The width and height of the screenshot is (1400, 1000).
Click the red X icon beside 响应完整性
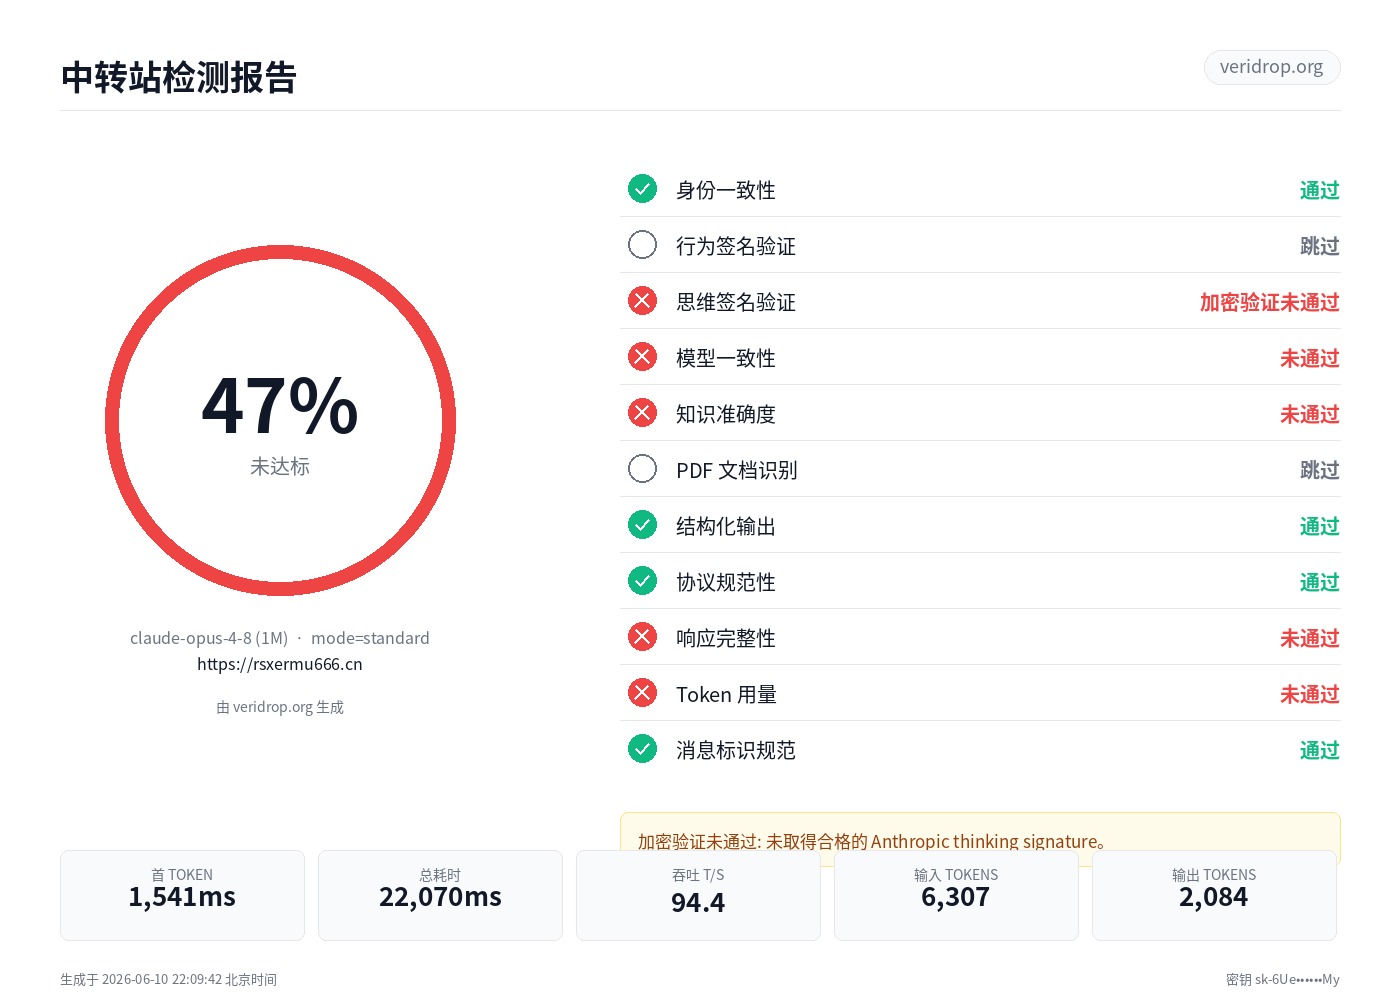[642, 637]
